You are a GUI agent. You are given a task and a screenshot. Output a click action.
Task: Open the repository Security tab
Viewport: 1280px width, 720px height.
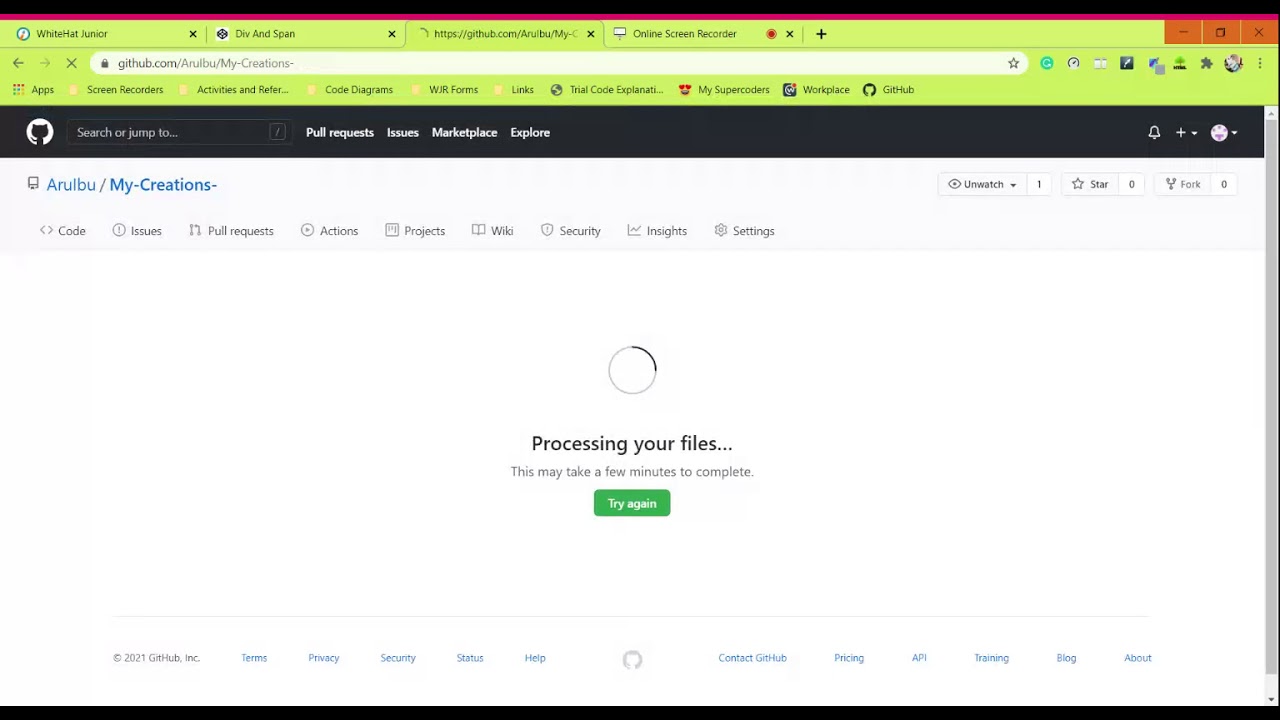tap(571, 231)
